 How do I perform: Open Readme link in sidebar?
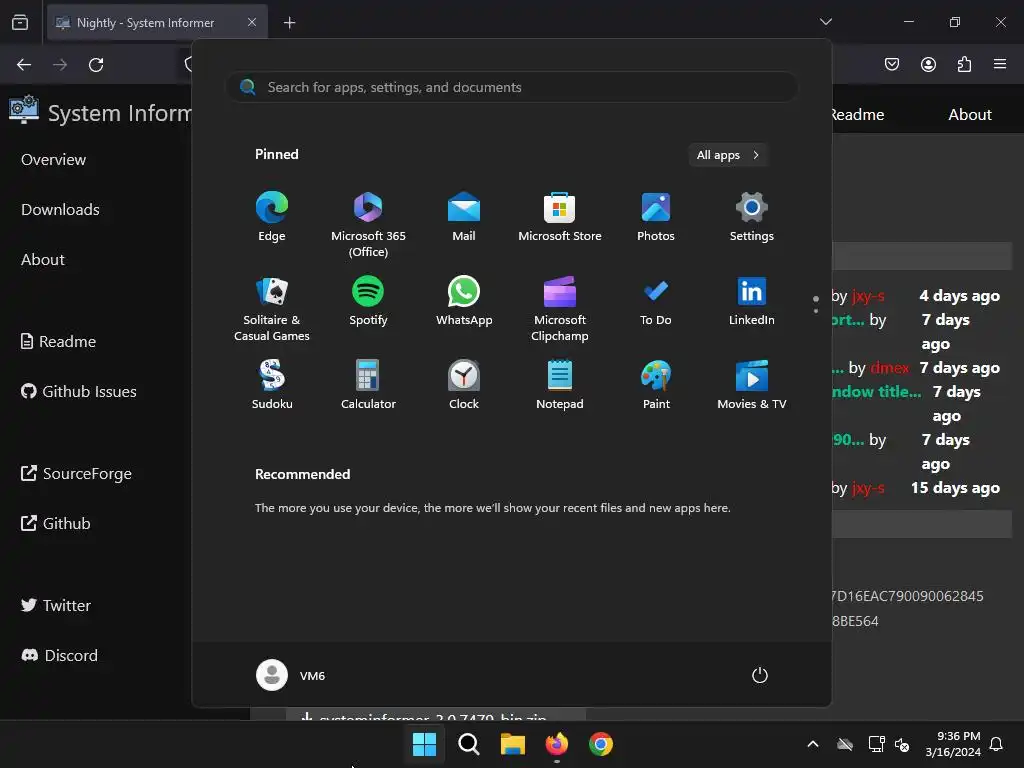click(59, 342)
